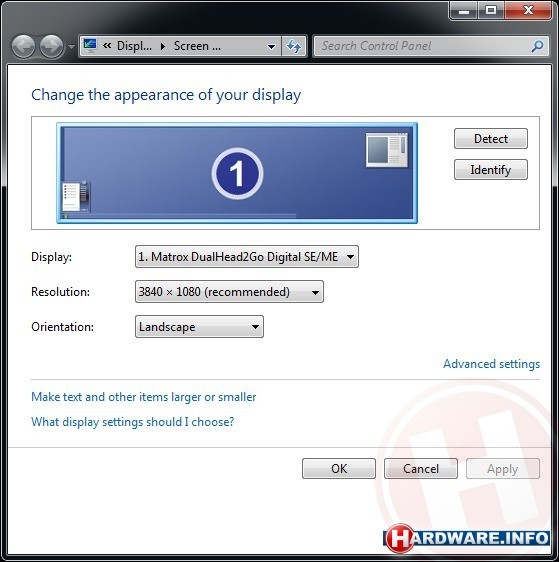Click the refresh icon beside address bar

[x=294, y=46]
